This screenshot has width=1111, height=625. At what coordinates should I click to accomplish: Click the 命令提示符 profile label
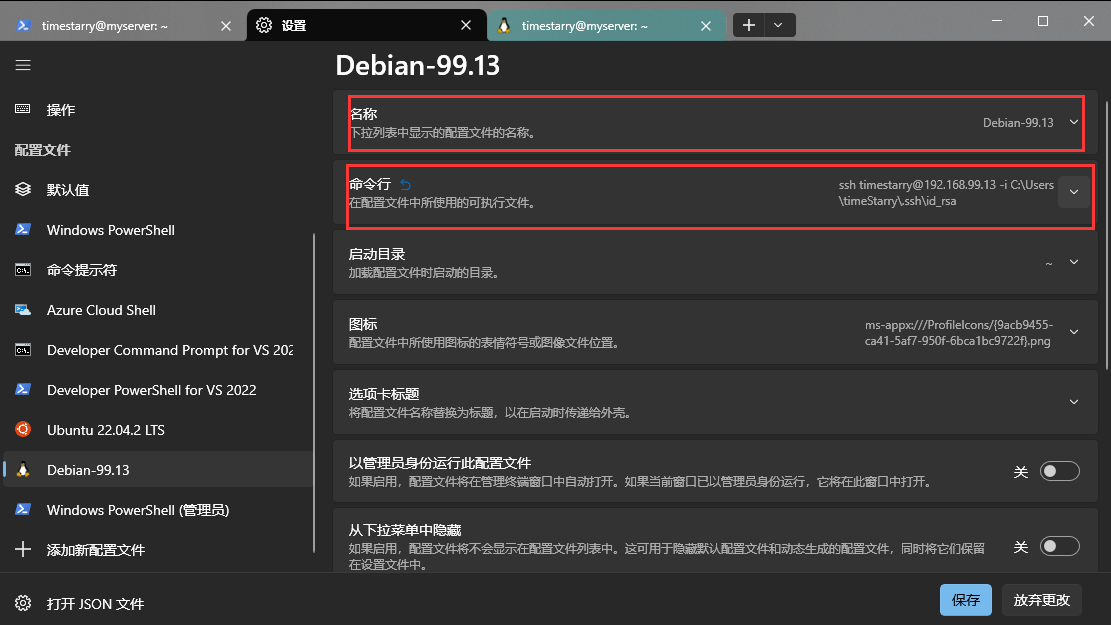click(82, 270)
